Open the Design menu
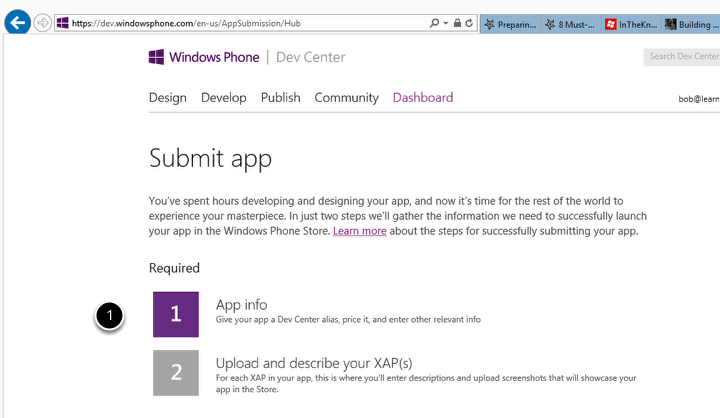Viewport: 720px width, 418px height. tap(168, 97)
